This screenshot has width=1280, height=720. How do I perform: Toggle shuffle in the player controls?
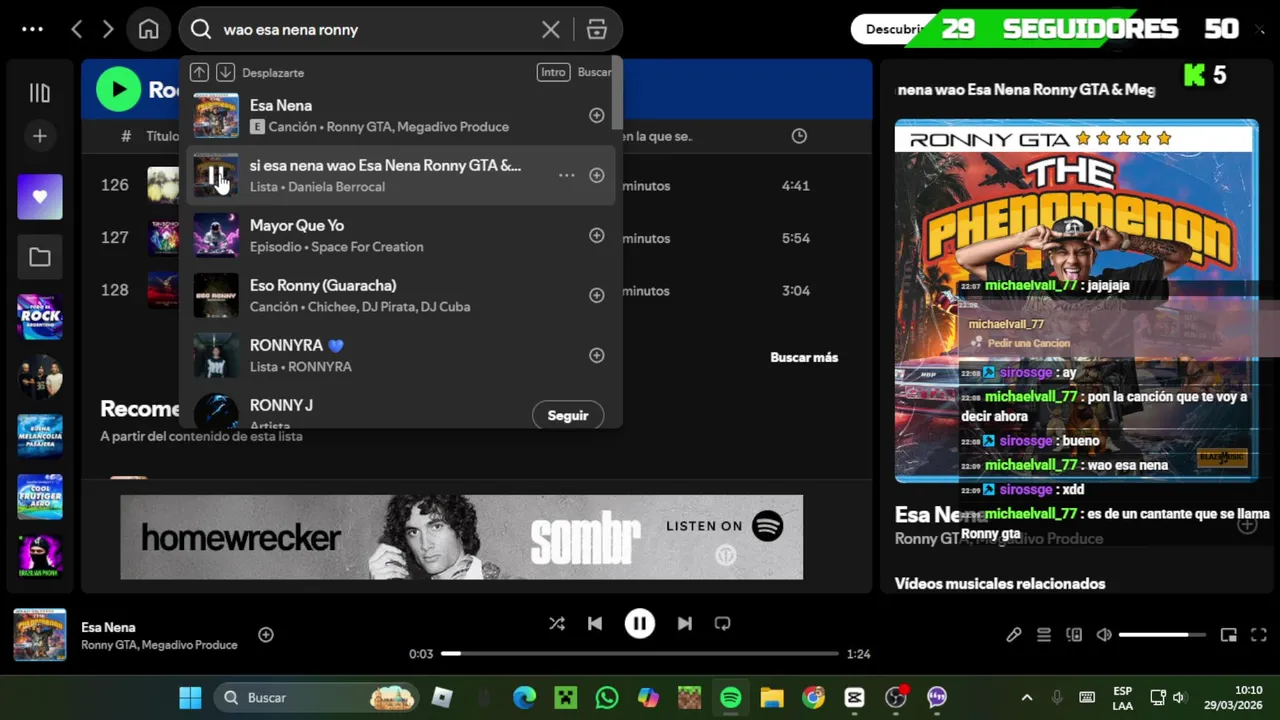pos(557,623)
